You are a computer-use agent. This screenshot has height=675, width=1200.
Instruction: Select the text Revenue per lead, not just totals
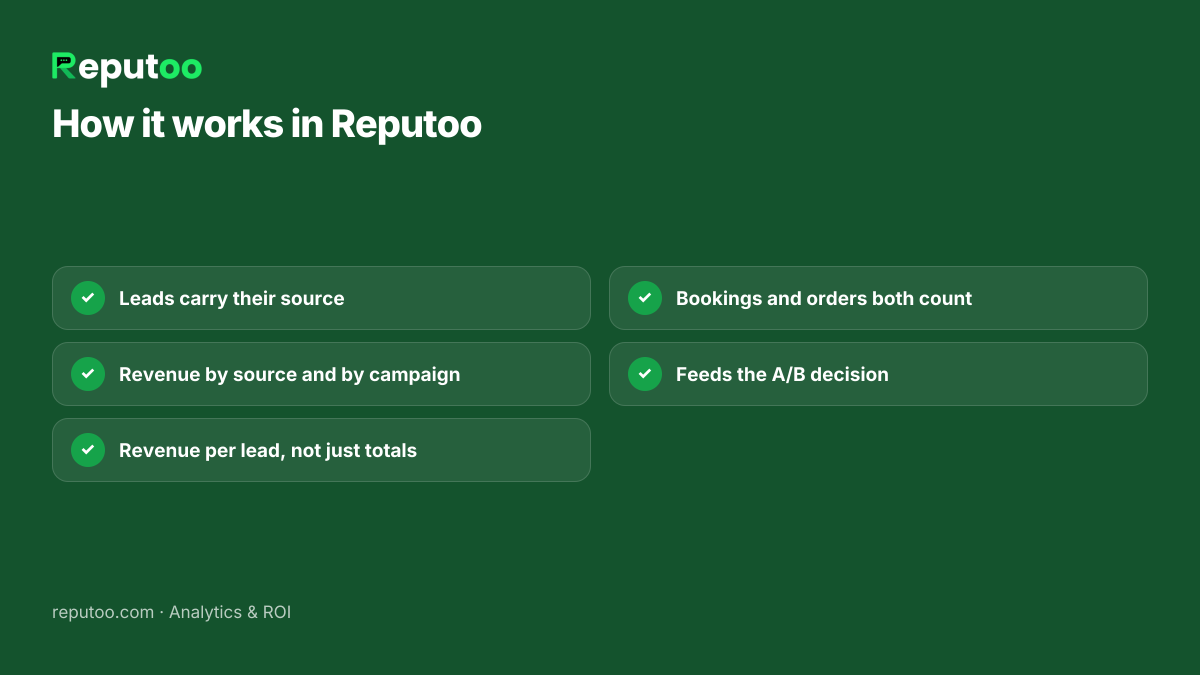[x=268, y=451]
